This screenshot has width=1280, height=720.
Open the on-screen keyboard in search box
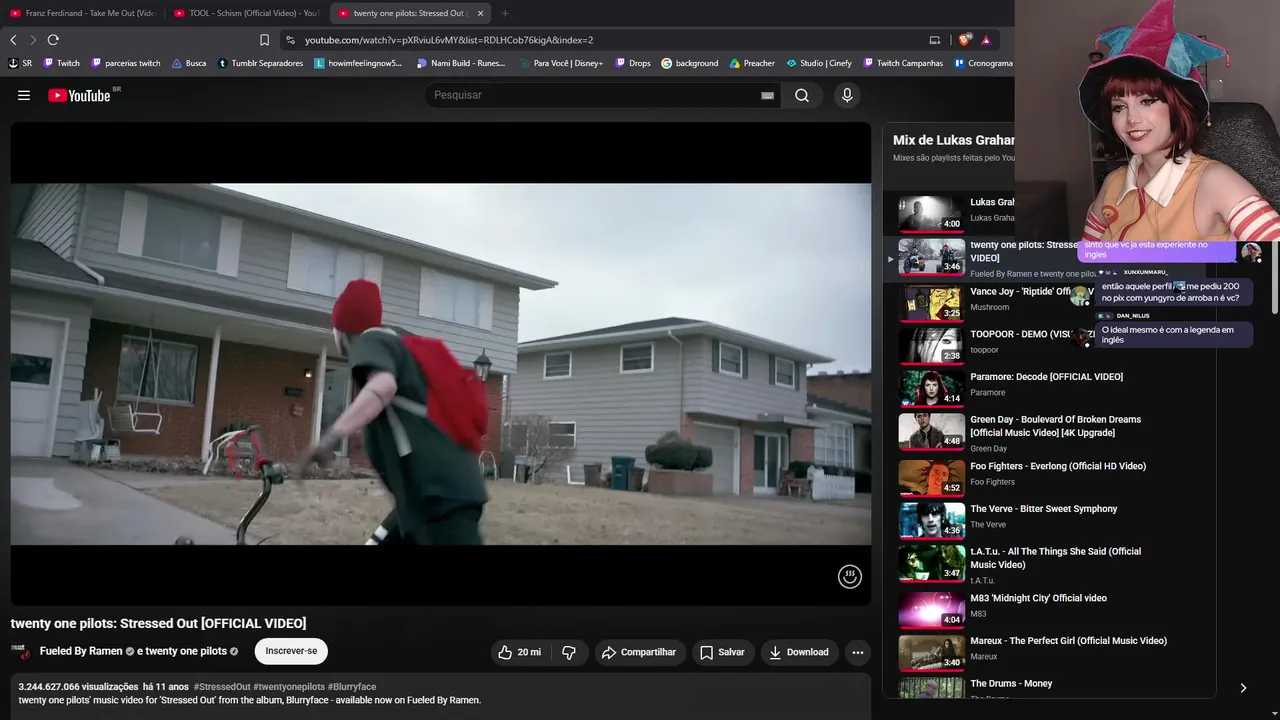767,95
